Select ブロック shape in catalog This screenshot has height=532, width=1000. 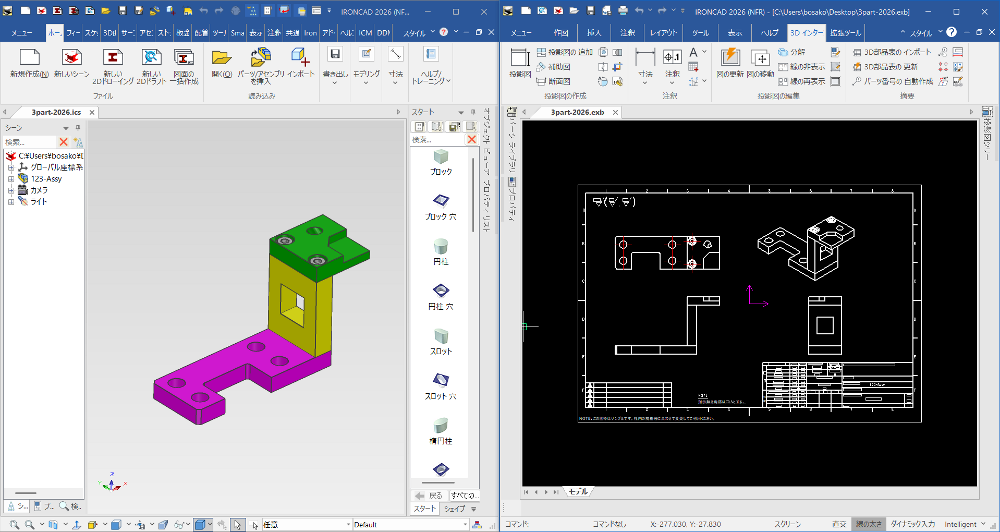click(441, 163)
